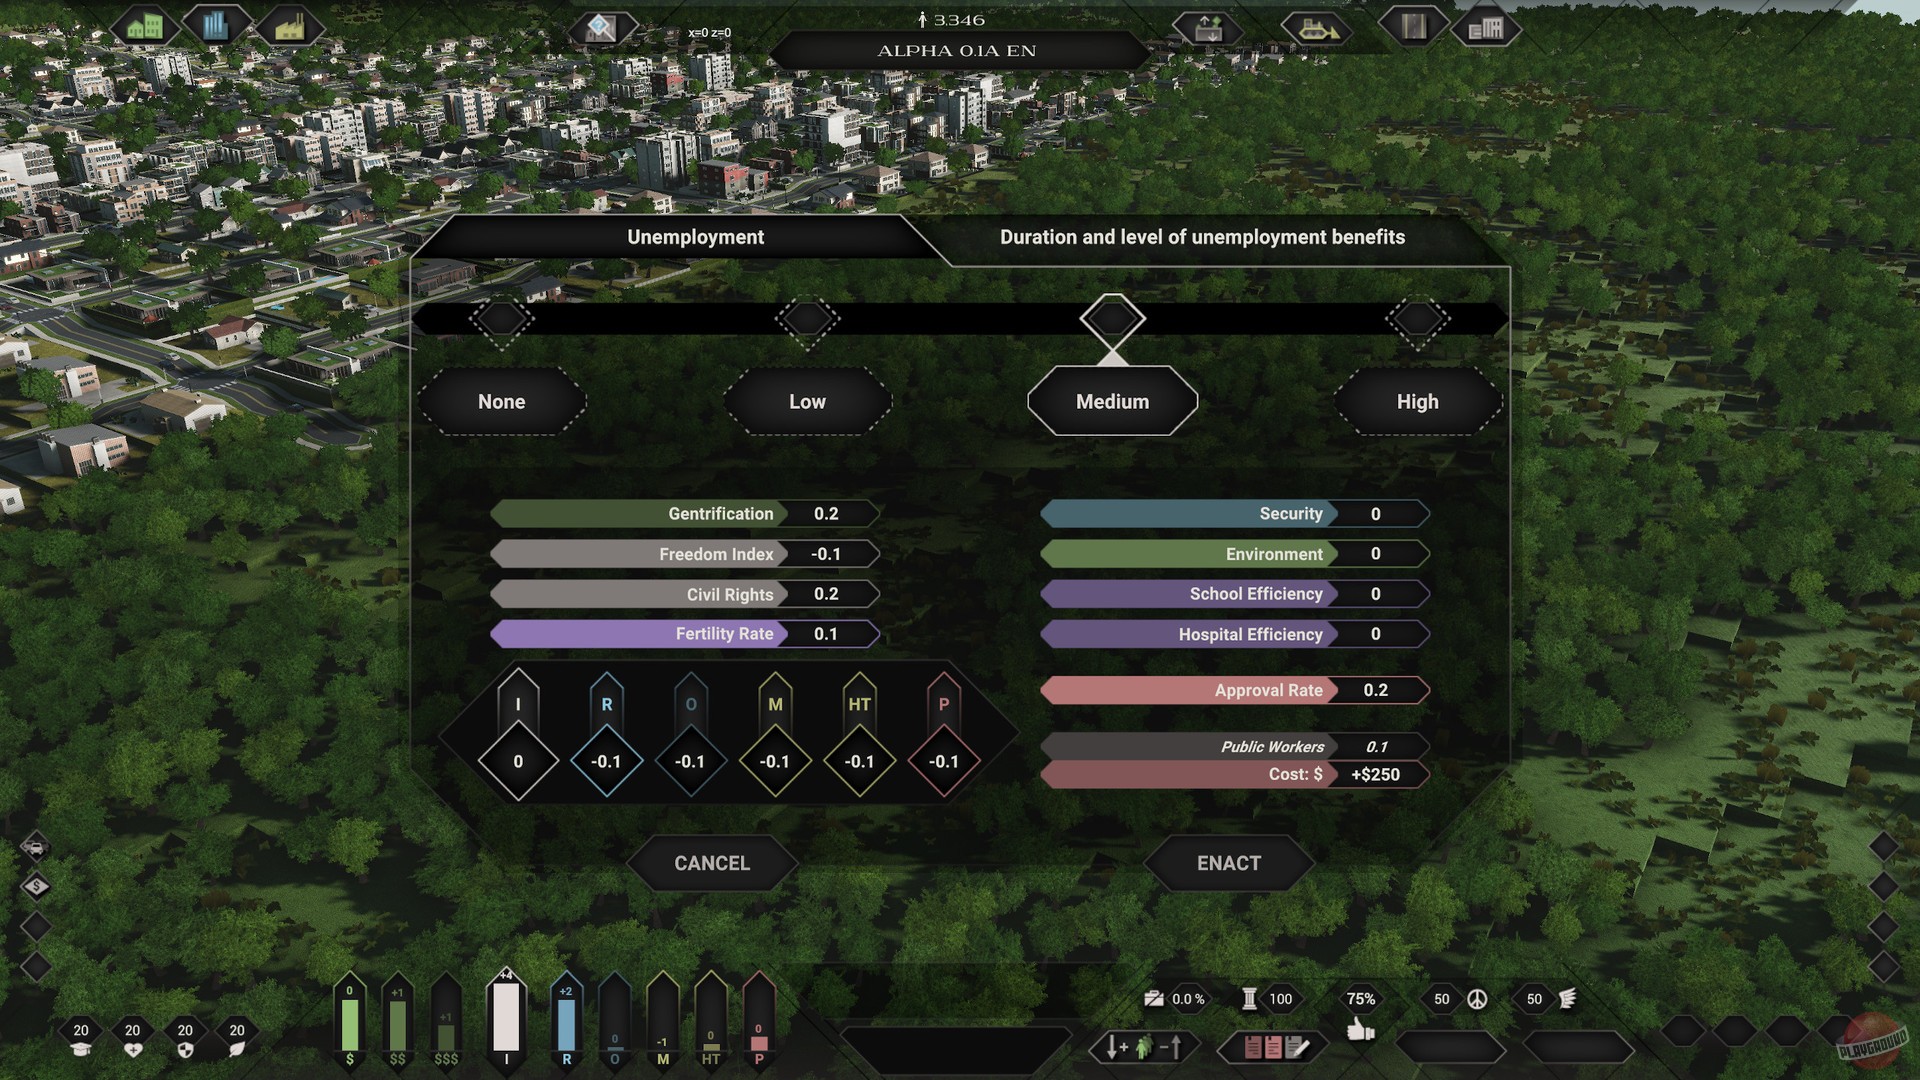Click the thumbs-up approval icon
Image resolution: width=1920 pixels, height=1080 pixels.
(x=1360, y=1029)
